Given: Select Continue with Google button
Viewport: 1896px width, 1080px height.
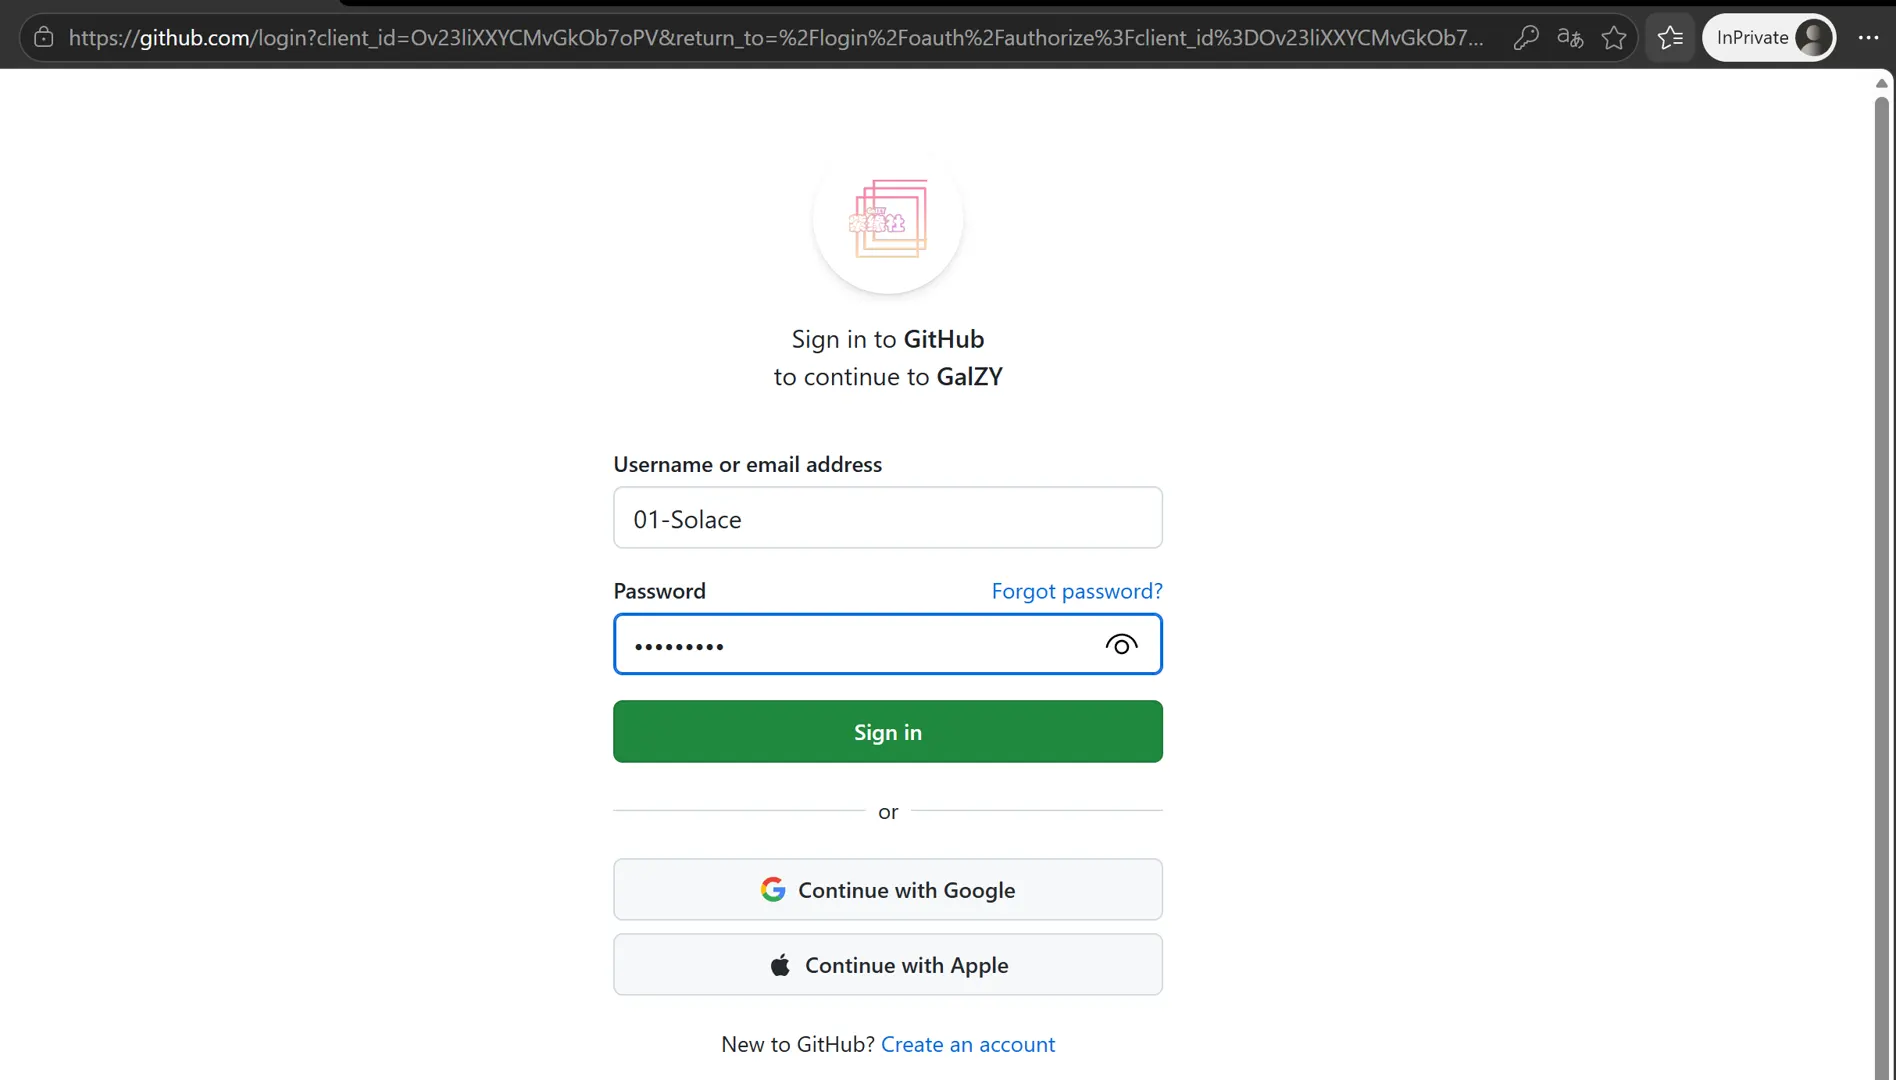Looking at the screenshot, I should click(888, 889).
